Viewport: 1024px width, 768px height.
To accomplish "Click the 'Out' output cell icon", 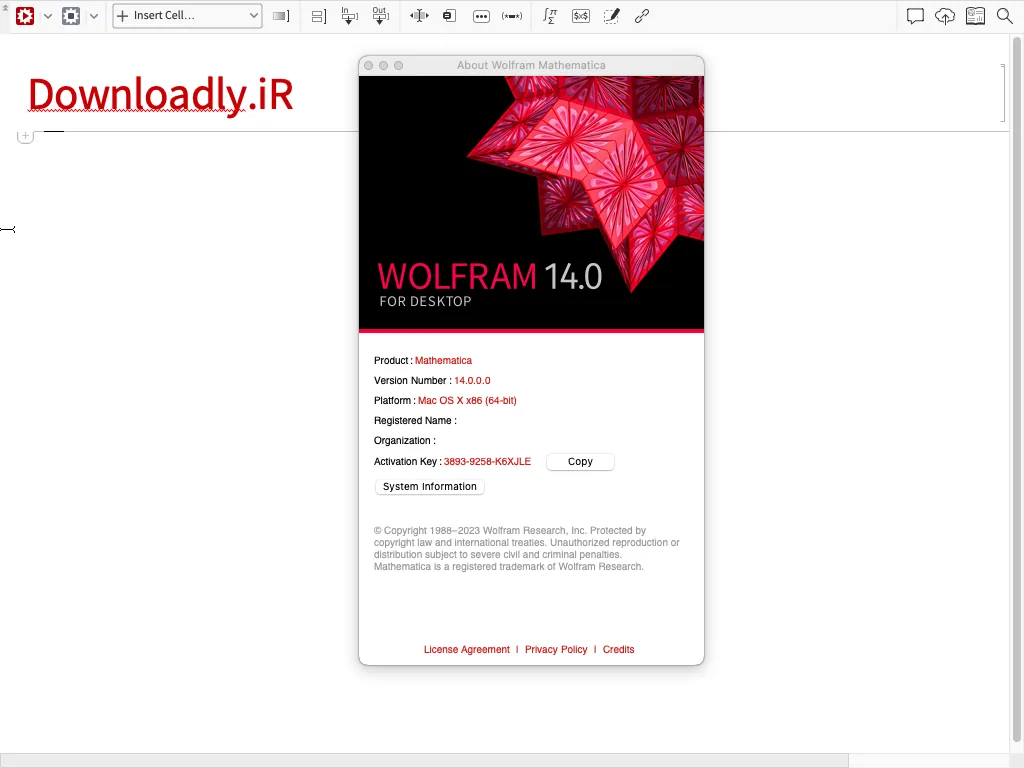I will (x=380, y=16).
